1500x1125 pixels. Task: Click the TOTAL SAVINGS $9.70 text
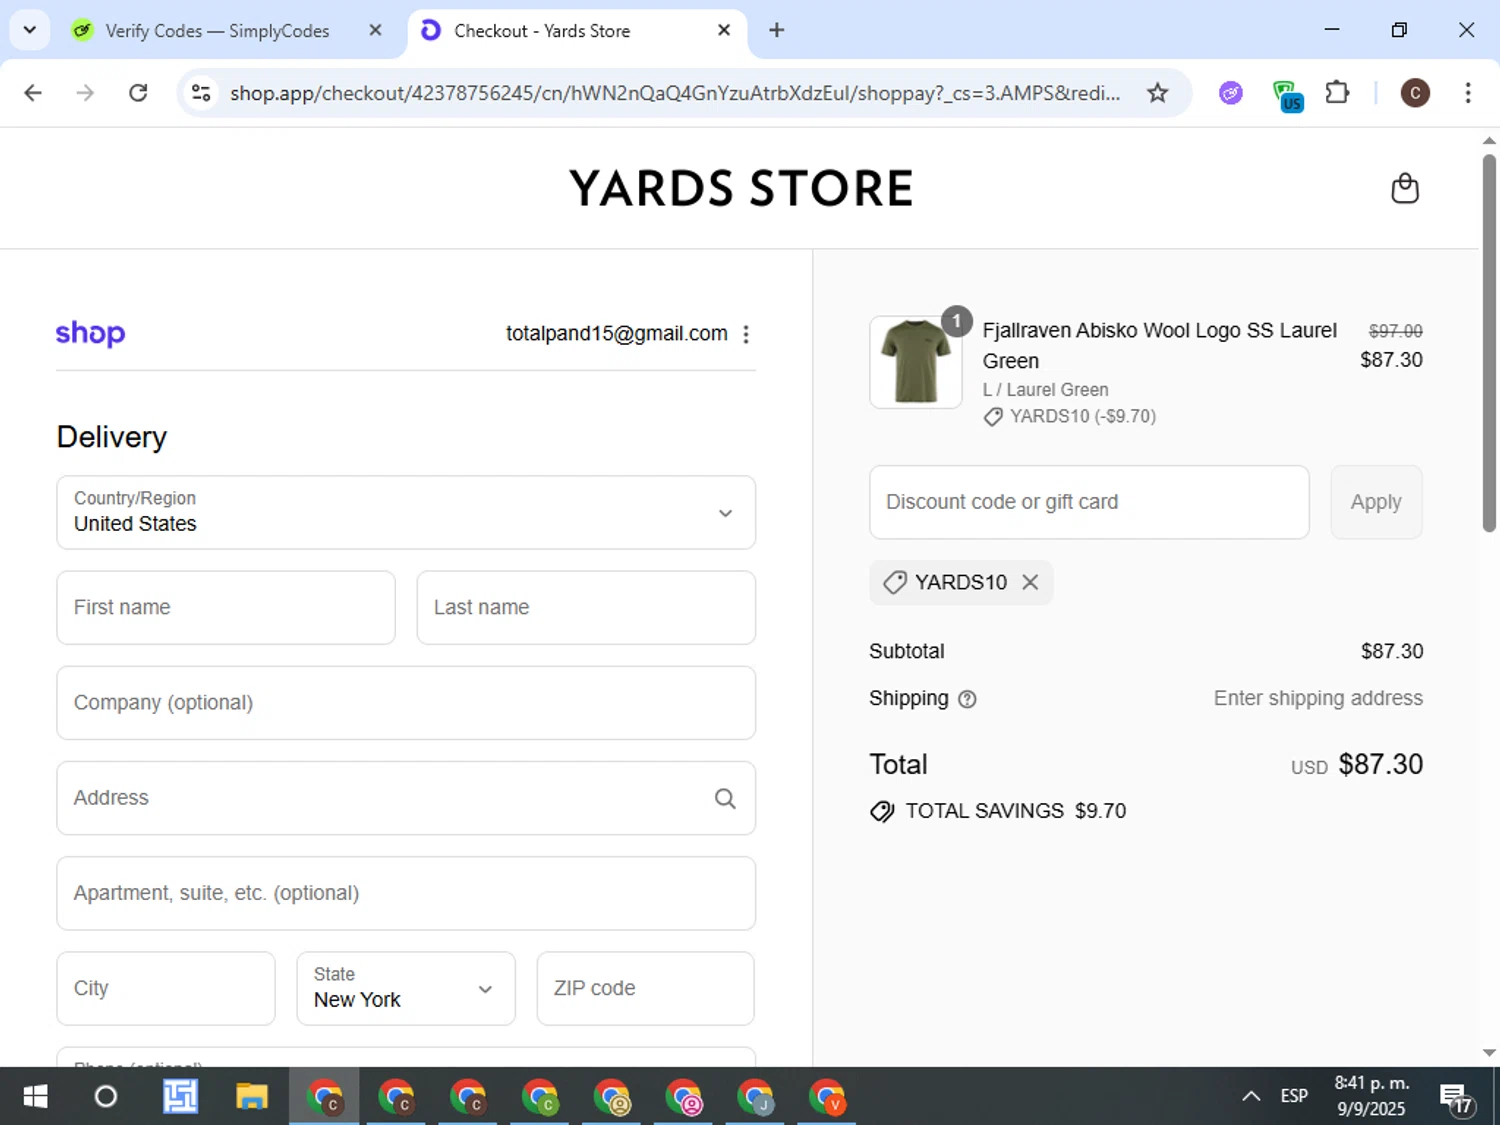coord(1016,811)
